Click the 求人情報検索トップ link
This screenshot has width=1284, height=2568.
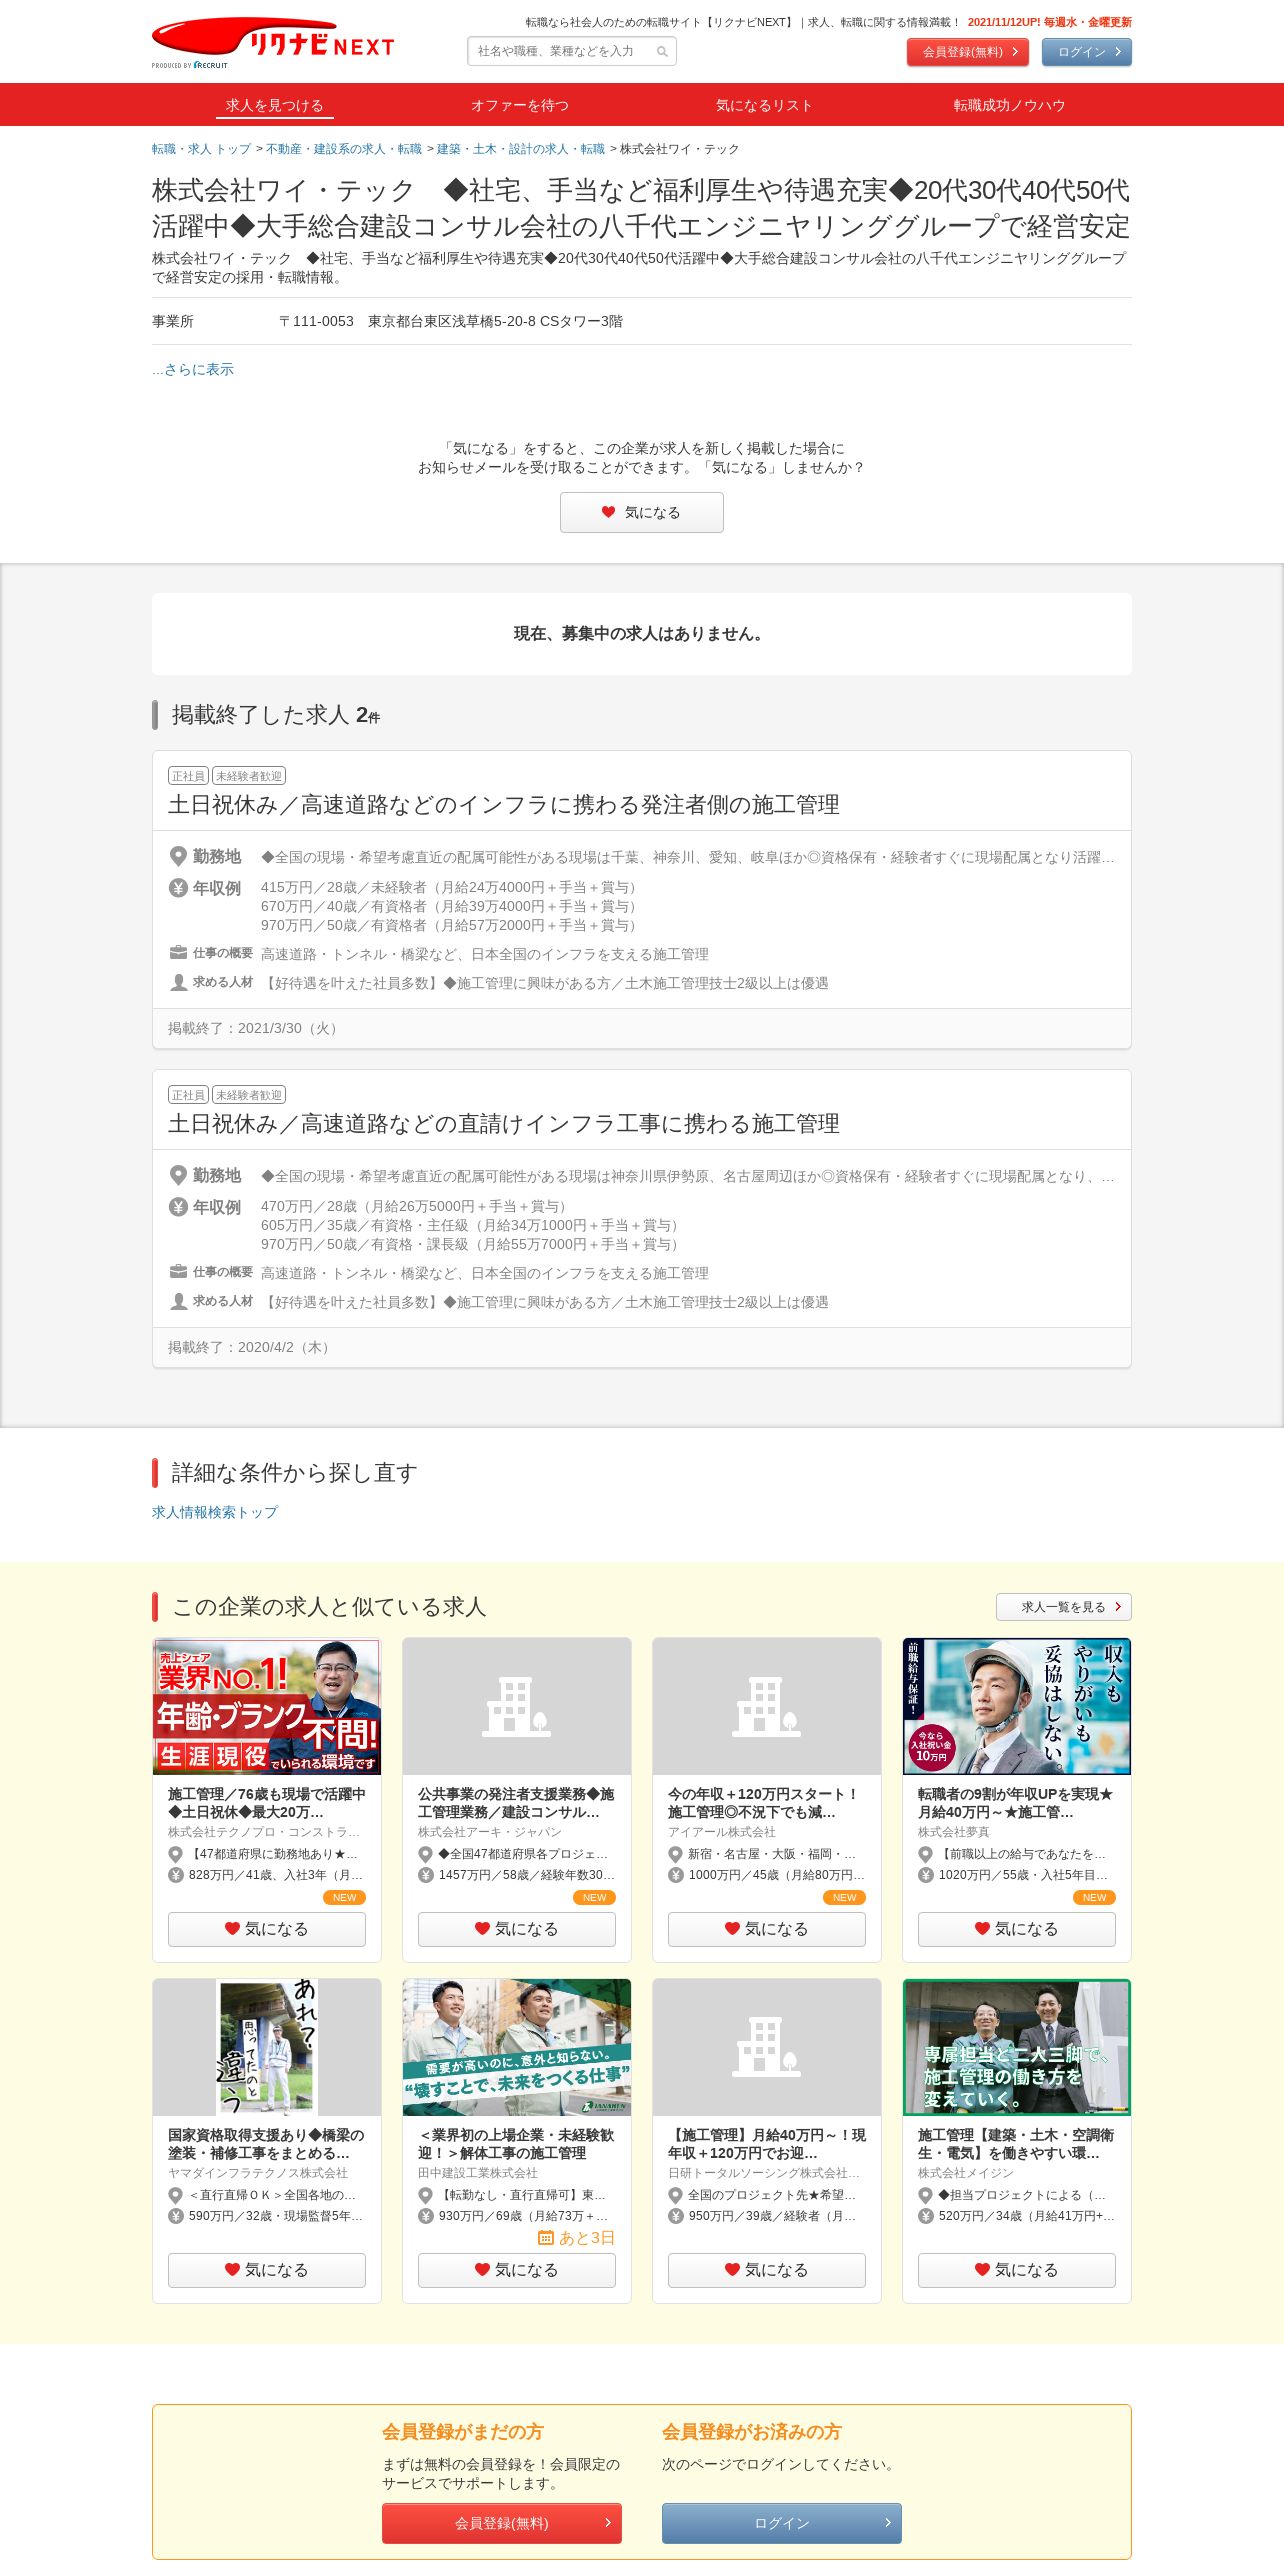click(215, 1512)
